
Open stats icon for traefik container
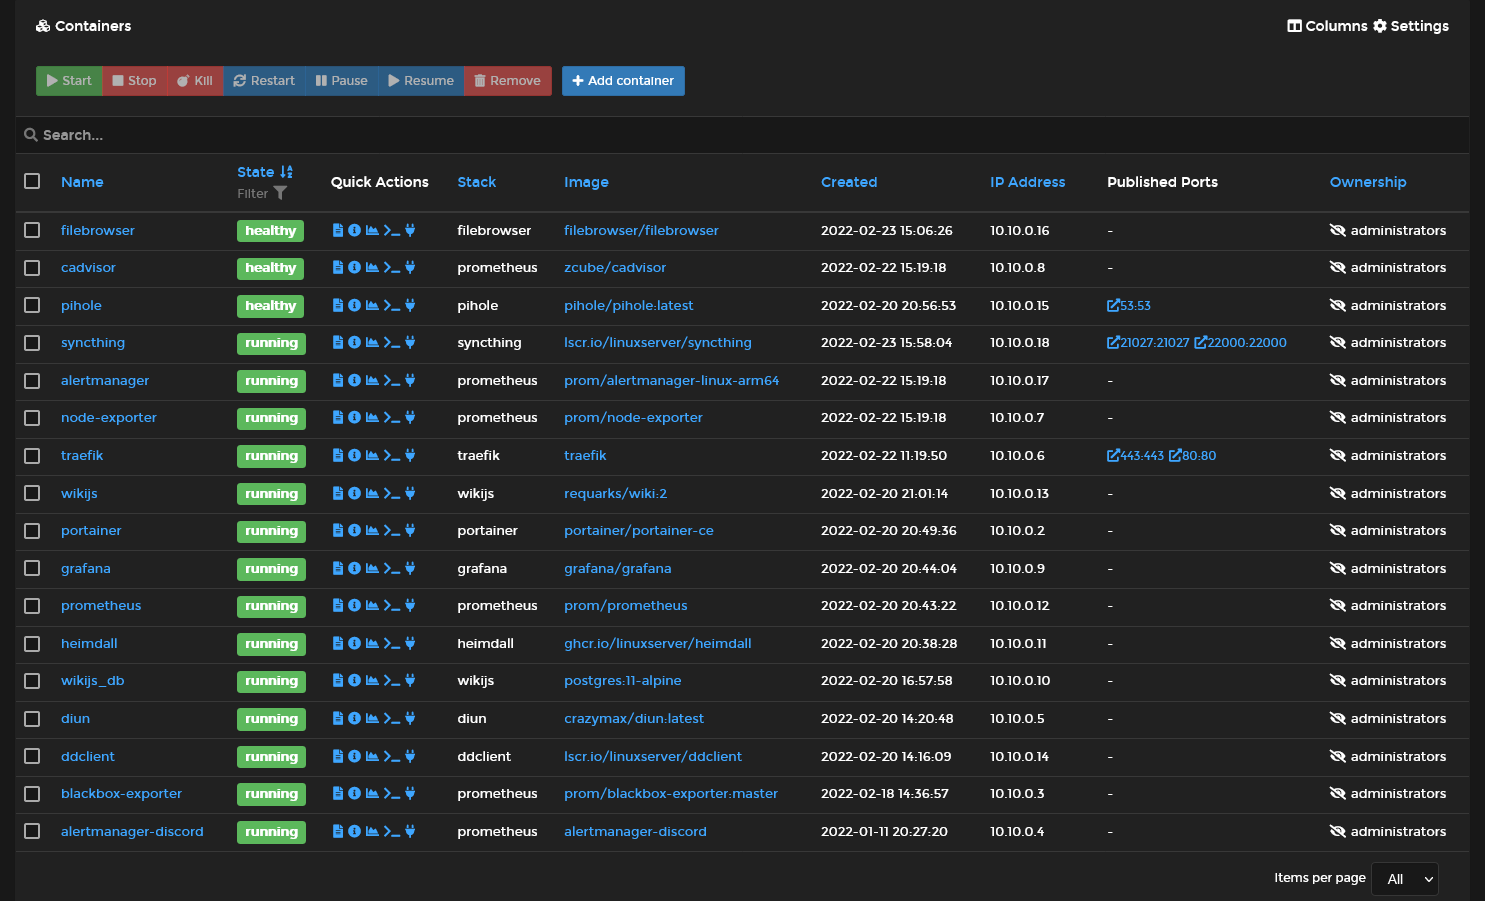coord(372,456)
